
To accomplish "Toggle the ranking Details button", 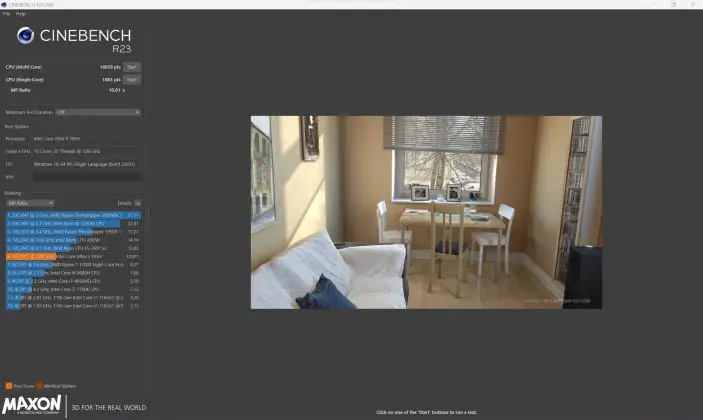I will pos(138,203).
